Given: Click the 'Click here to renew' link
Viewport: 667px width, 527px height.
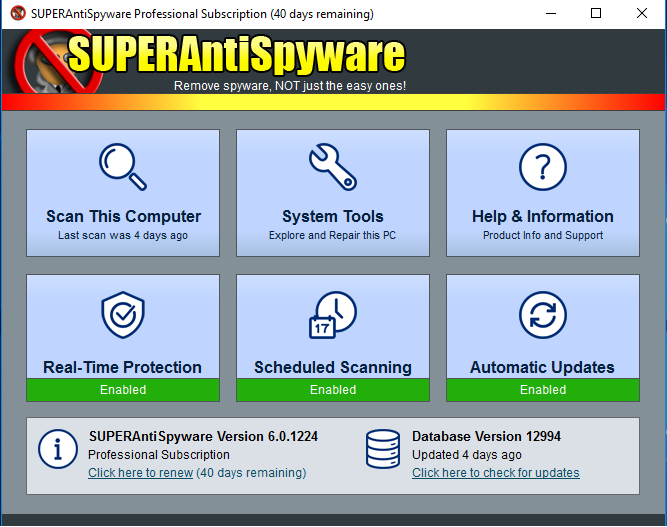Looking at the screenshot, I should click(x=140, y=473).
